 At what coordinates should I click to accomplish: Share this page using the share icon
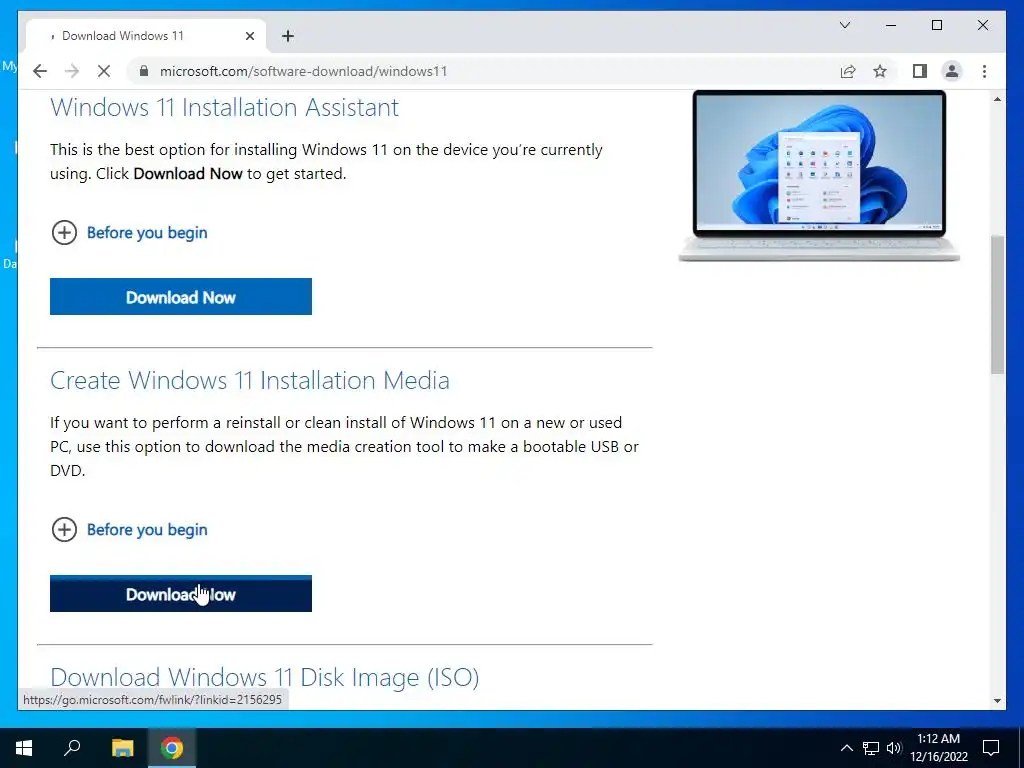pyautogui.click(x=848, y=71)
